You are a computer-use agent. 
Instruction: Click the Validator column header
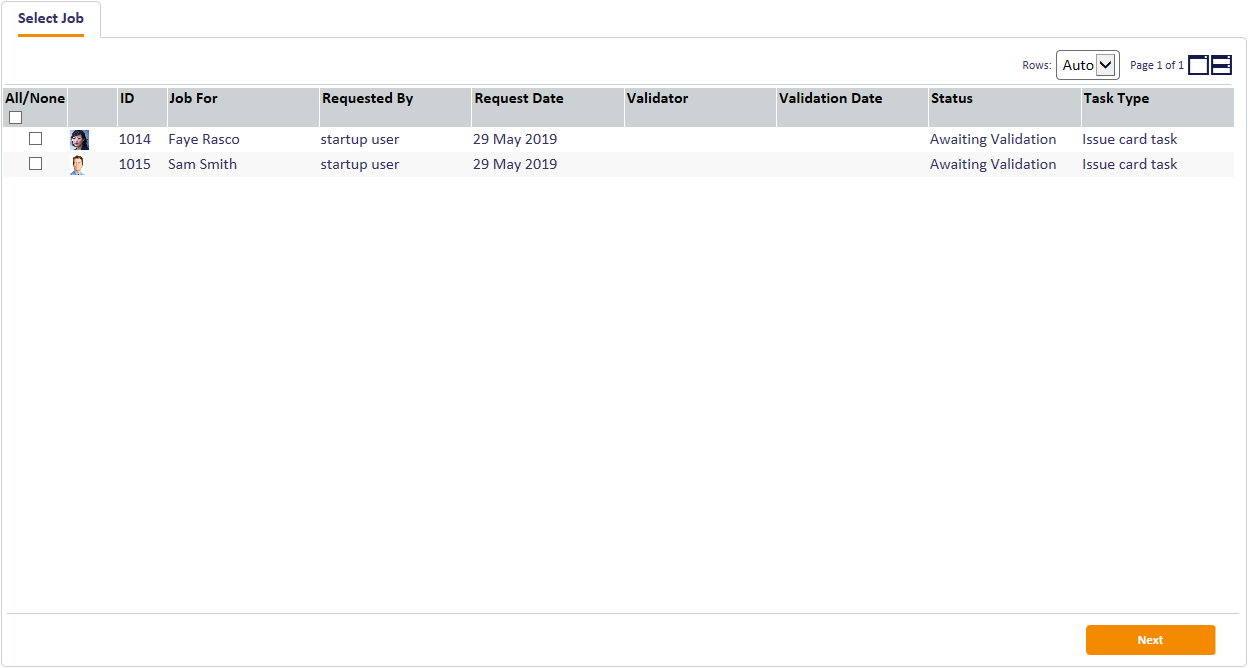[x=657, y=99]
